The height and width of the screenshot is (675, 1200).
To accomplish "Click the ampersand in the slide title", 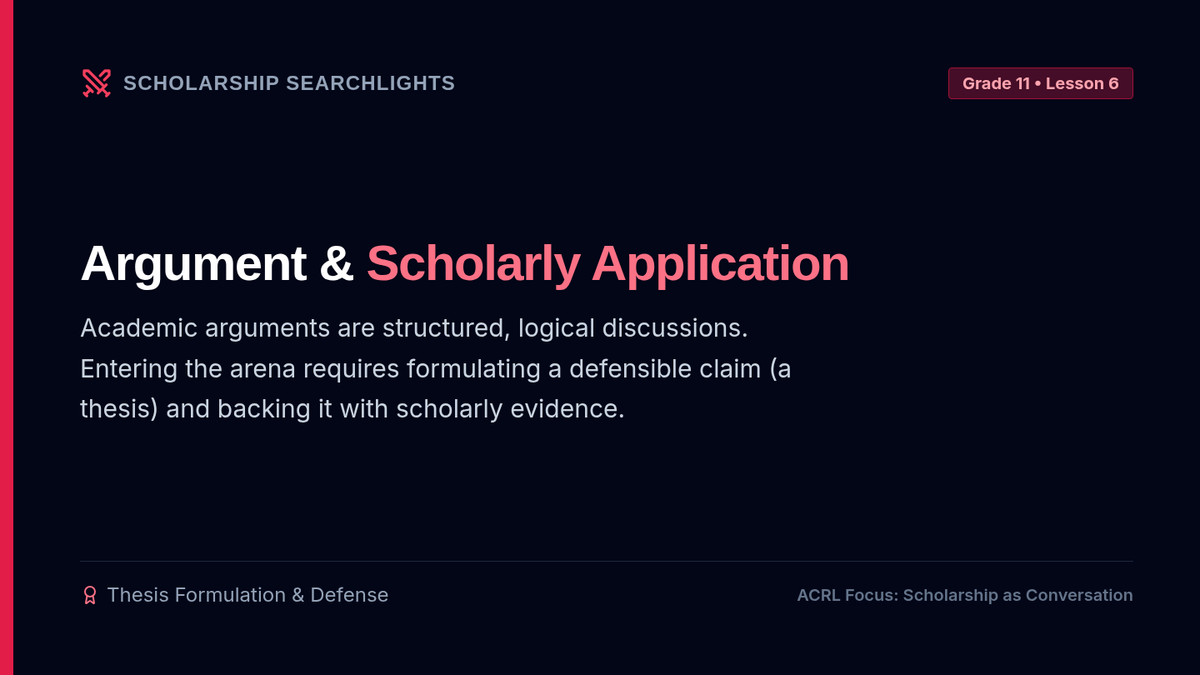I will (336, 264).
